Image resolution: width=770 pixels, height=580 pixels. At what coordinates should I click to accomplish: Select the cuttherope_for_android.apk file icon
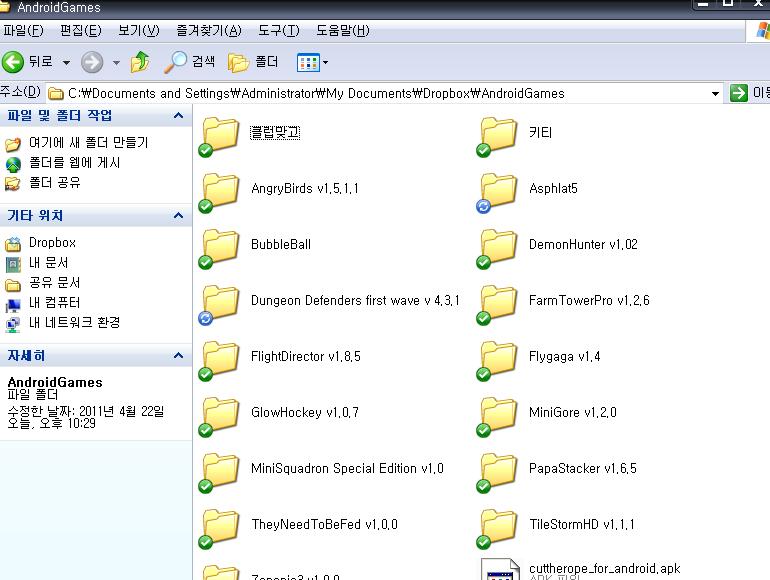click(x=500, y=570)
